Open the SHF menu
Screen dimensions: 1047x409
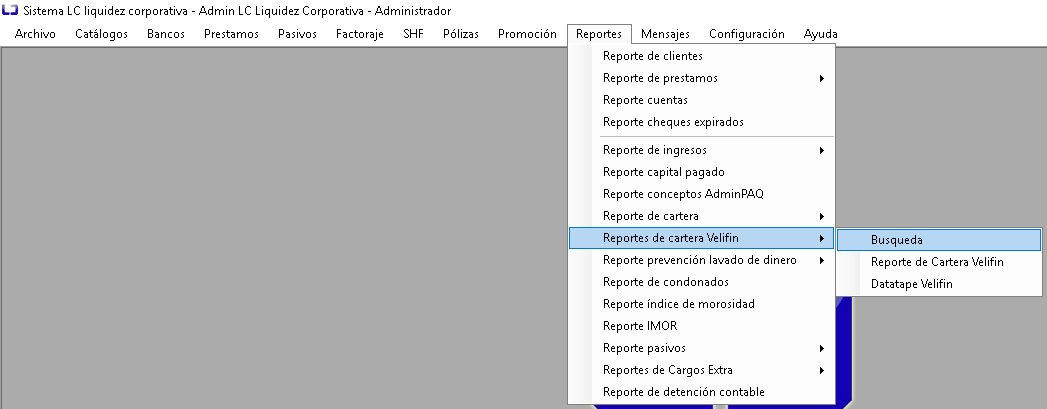click(x=413, y=34)
